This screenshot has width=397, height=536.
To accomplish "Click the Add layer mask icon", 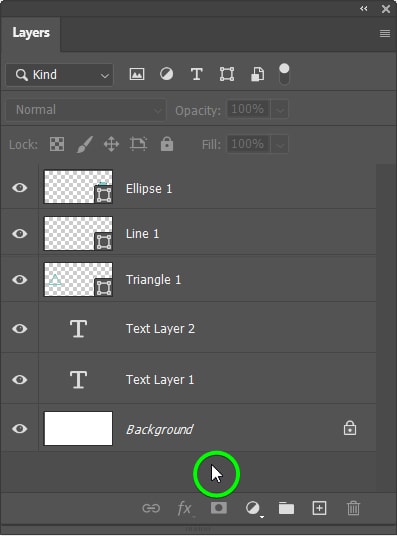I will point(219,508).
